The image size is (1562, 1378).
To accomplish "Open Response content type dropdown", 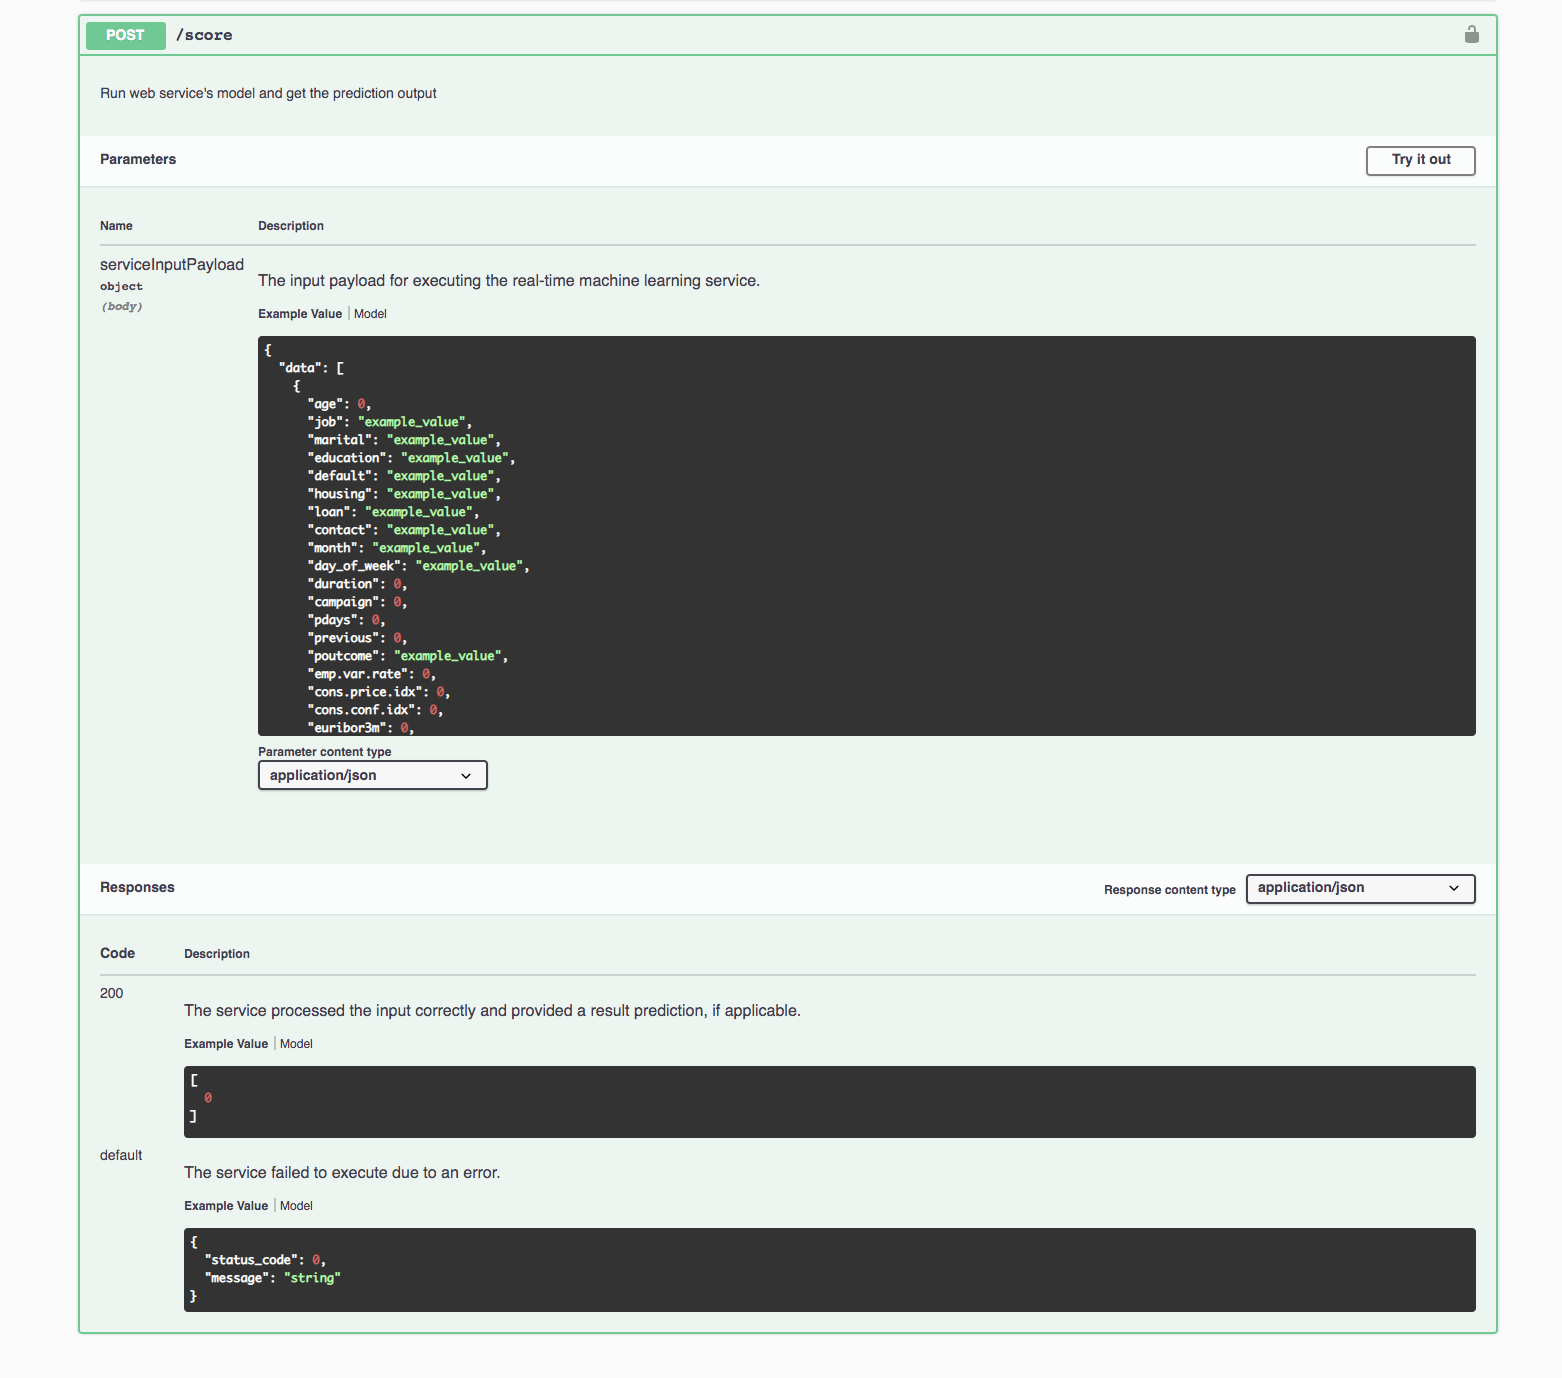I will point(1360,888).
